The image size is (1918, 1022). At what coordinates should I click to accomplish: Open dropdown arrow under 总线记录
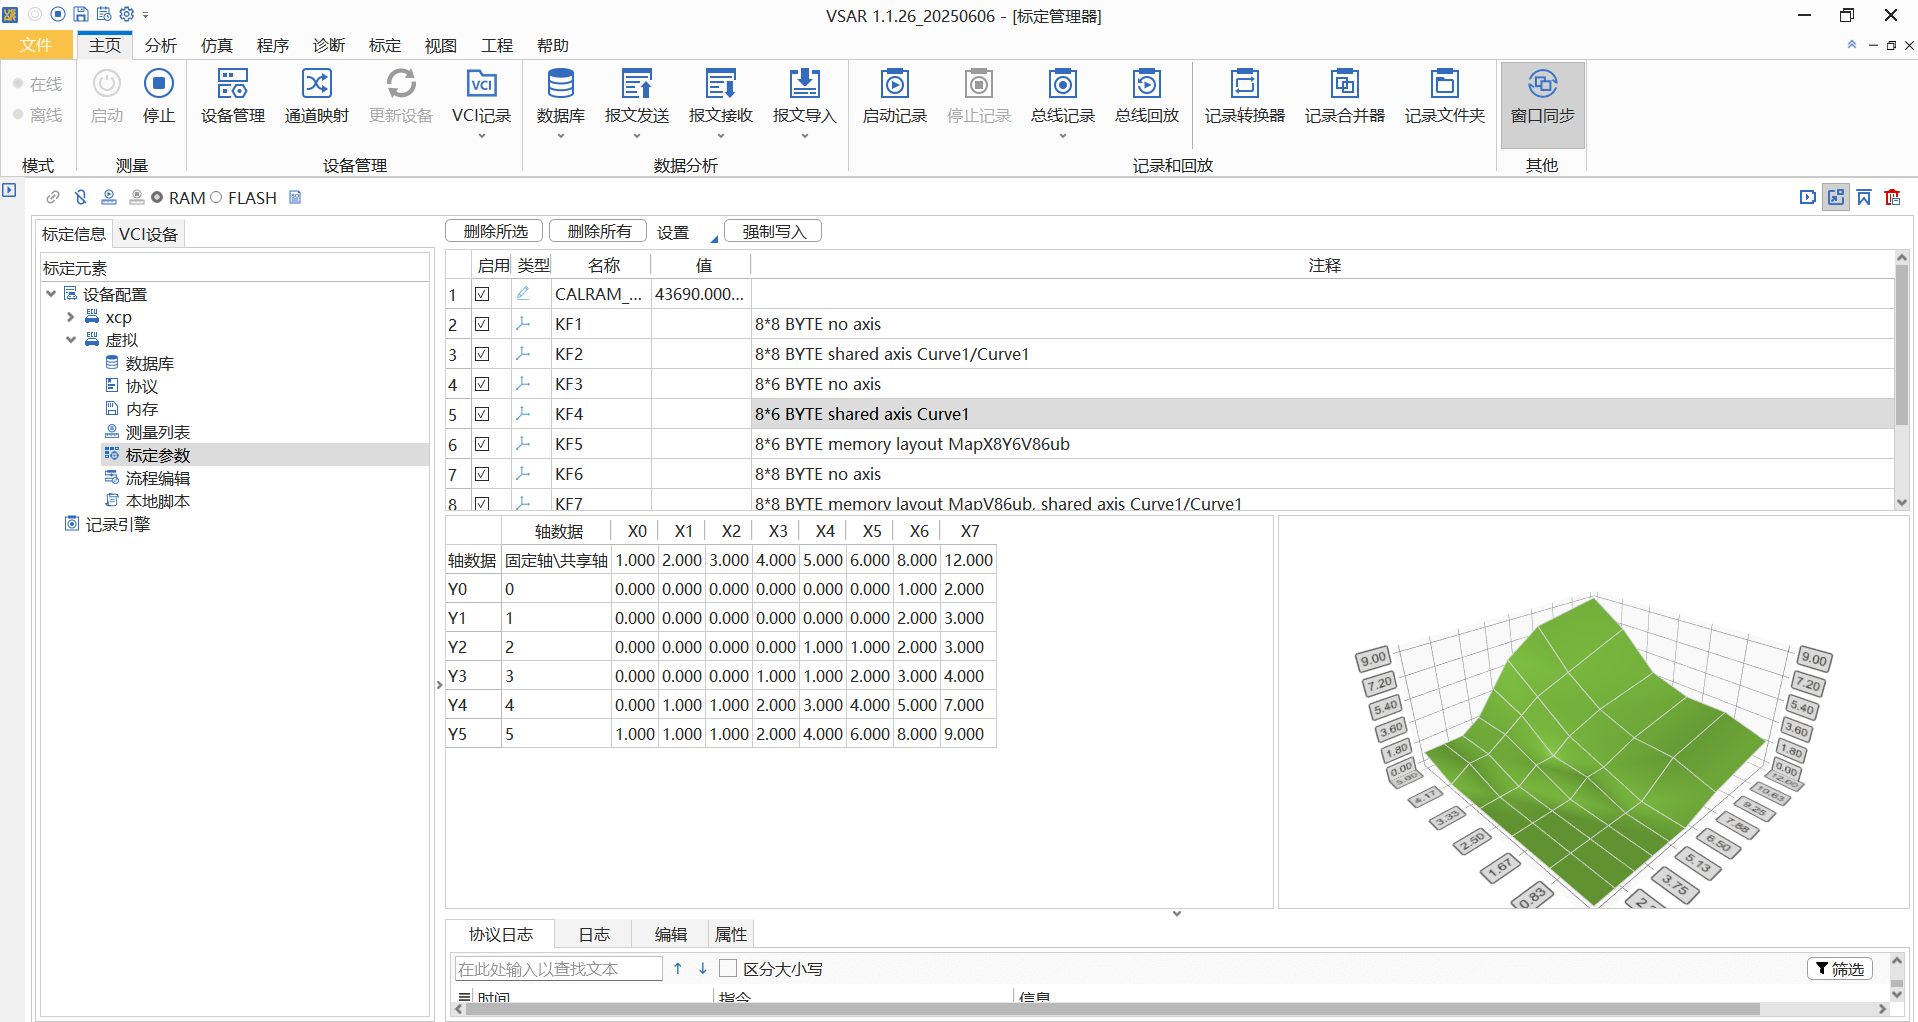pyautogui.click(x=1063, y=136)
